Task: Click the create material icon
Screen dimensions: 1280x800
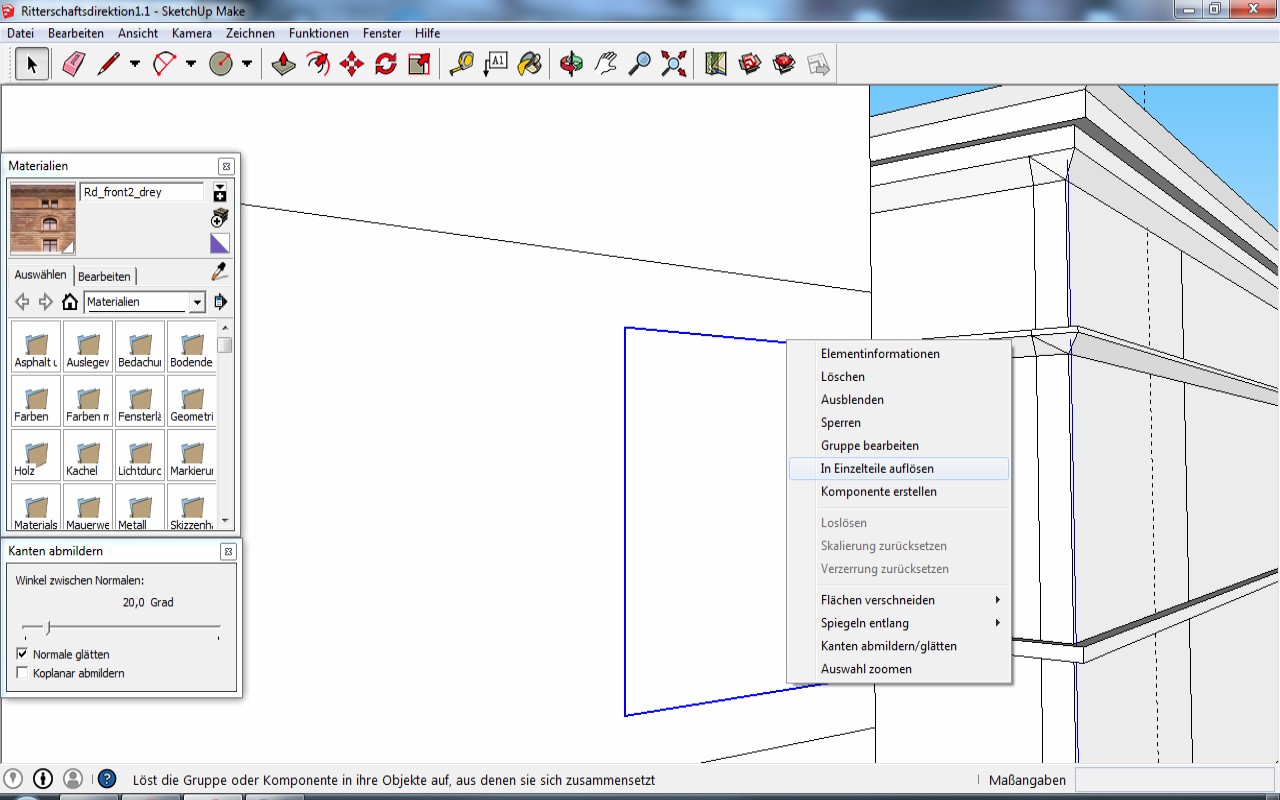Action: 220,219
